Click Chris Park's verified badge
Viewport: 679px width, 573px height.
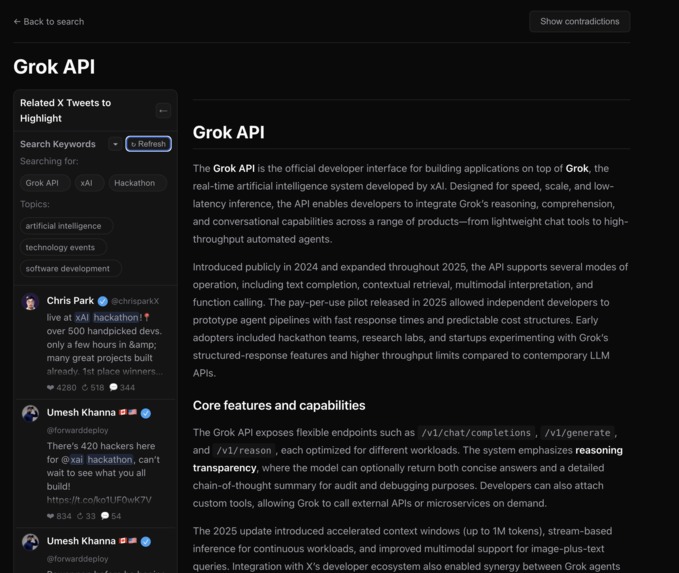(x=103, y=301)
